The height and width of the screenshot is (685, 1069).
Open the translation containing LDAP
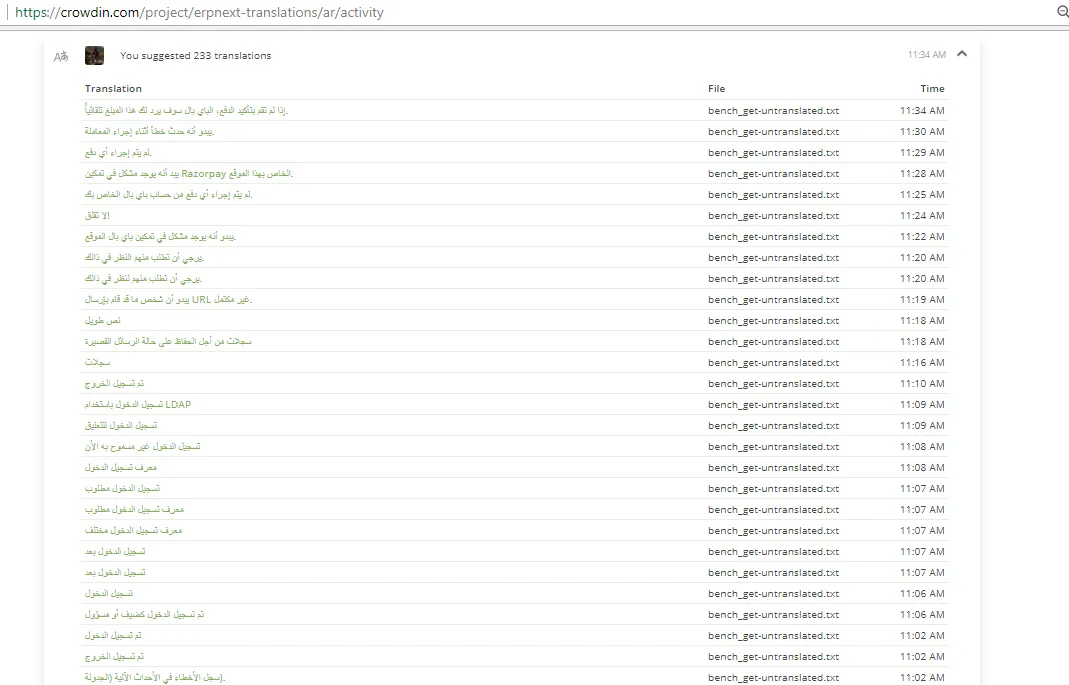(138, 405)
